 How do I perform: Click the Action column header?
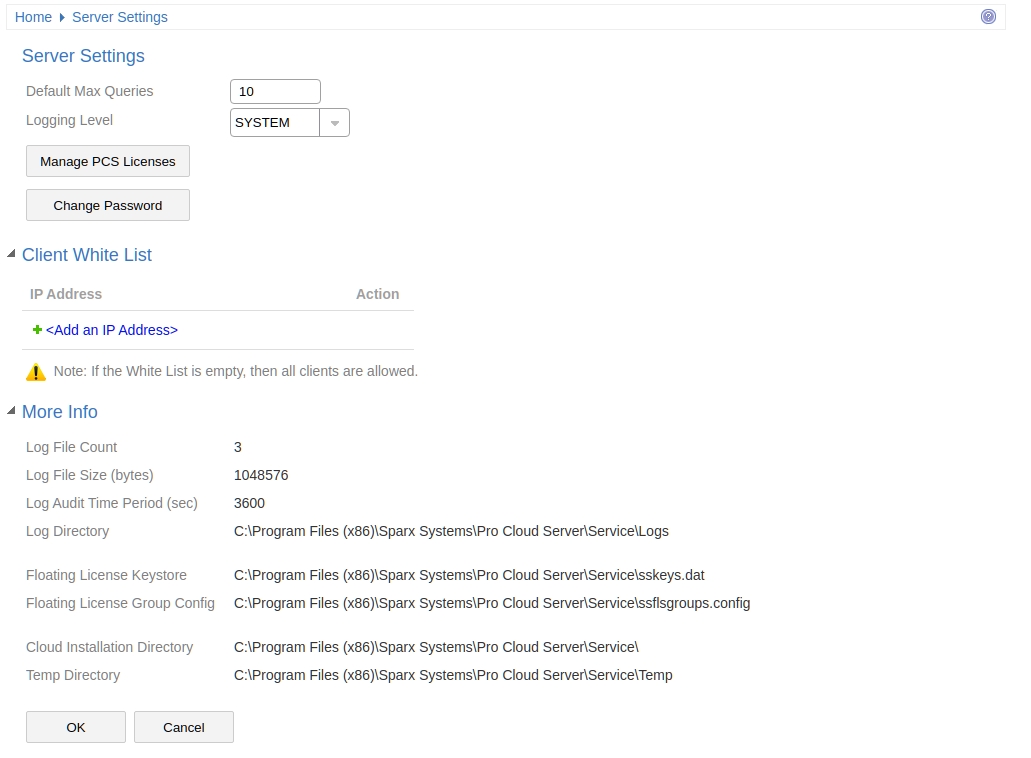tap(377, 294)
